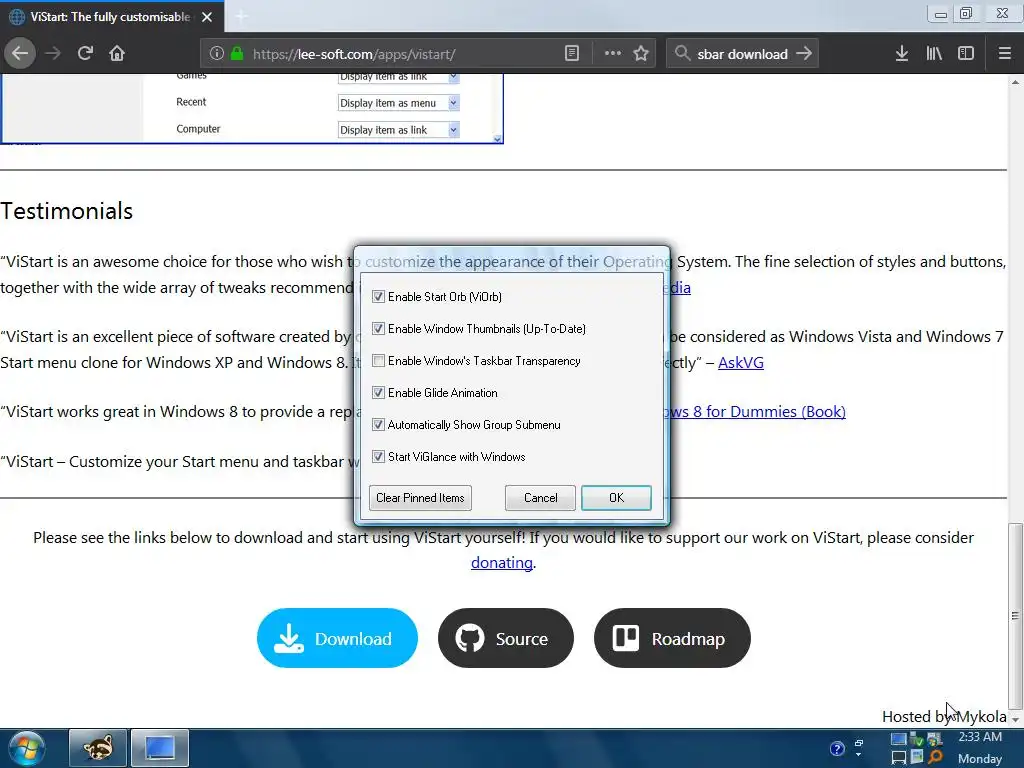Toggle the browser sidebar
The height and width of the screenshot is (768, 1024).
click(x=966, y=54)
